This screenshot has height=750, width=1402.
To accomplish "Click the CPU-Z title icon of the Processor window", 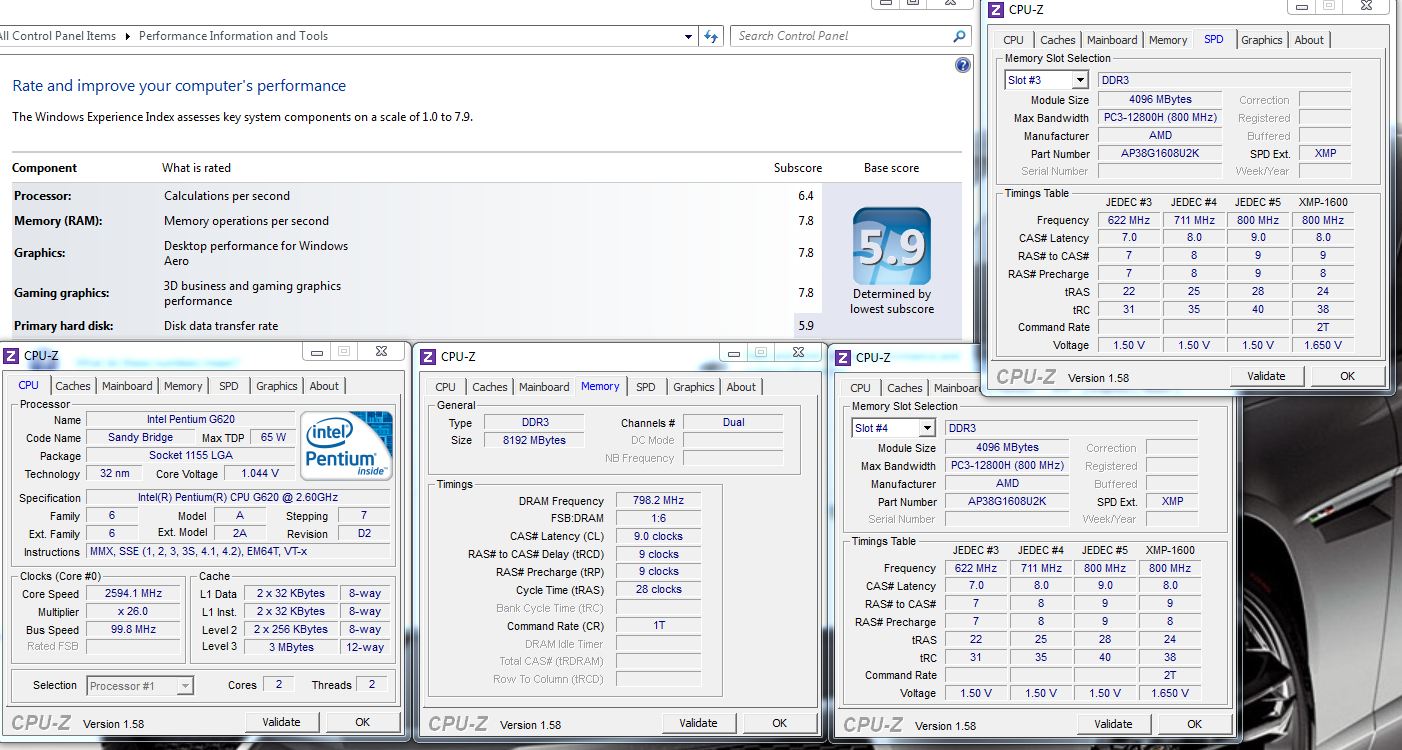I will 11,355.
